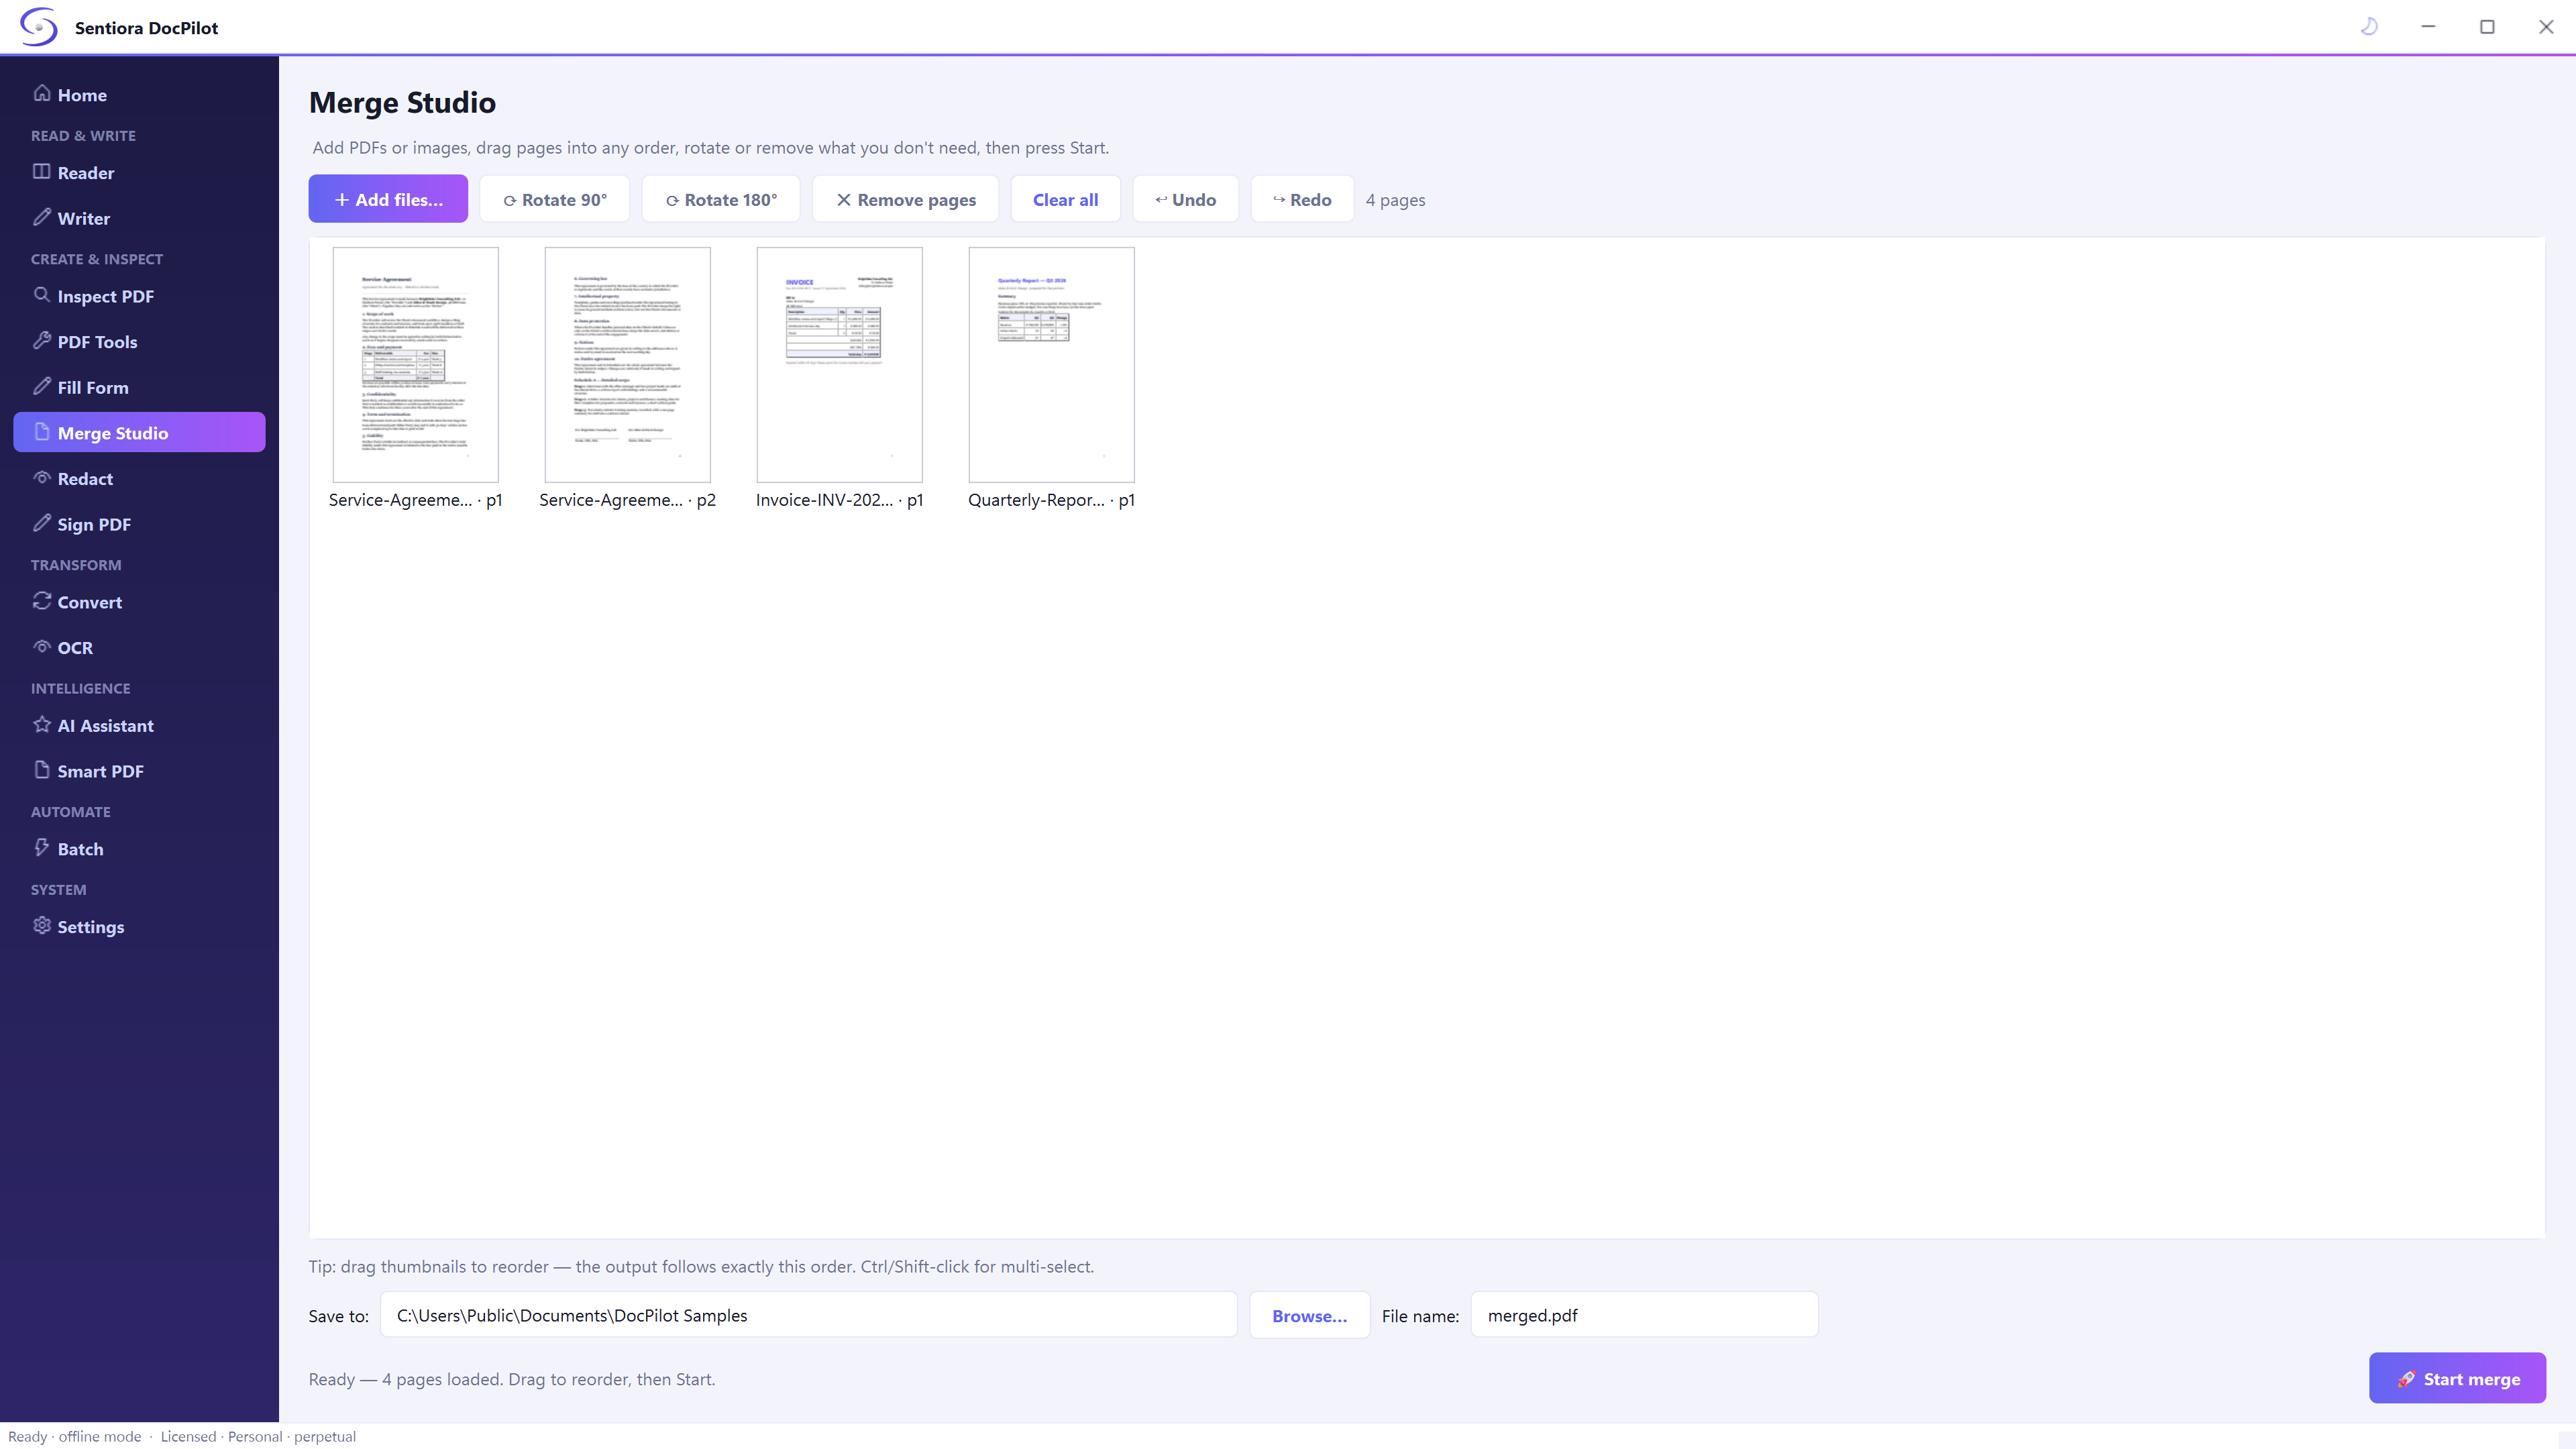This screenshot has width=2576, height=1449.
Task: Click the Convert arrows icon
Action: click(42, 601)
